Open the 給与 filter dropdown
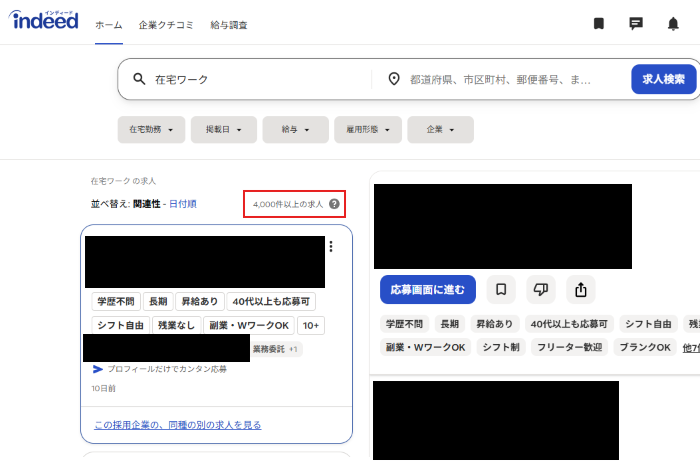 [x=296, y=130]
